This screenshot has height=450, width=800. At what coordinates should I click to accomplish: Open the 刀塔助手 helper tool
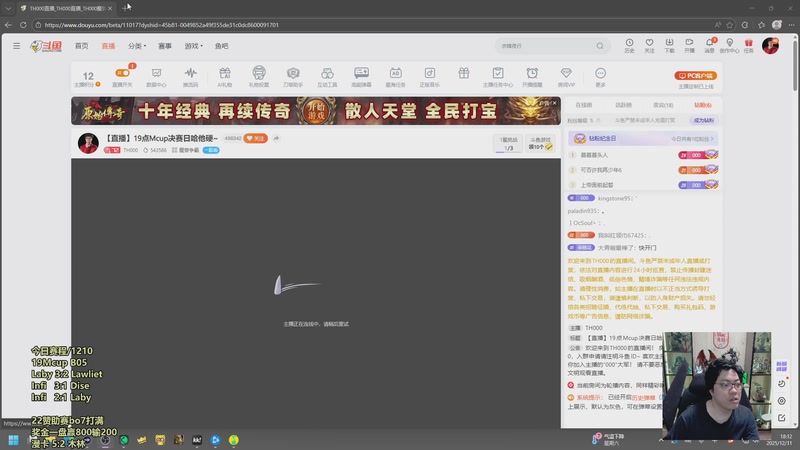pyautogui.click(x=293, y=77)
